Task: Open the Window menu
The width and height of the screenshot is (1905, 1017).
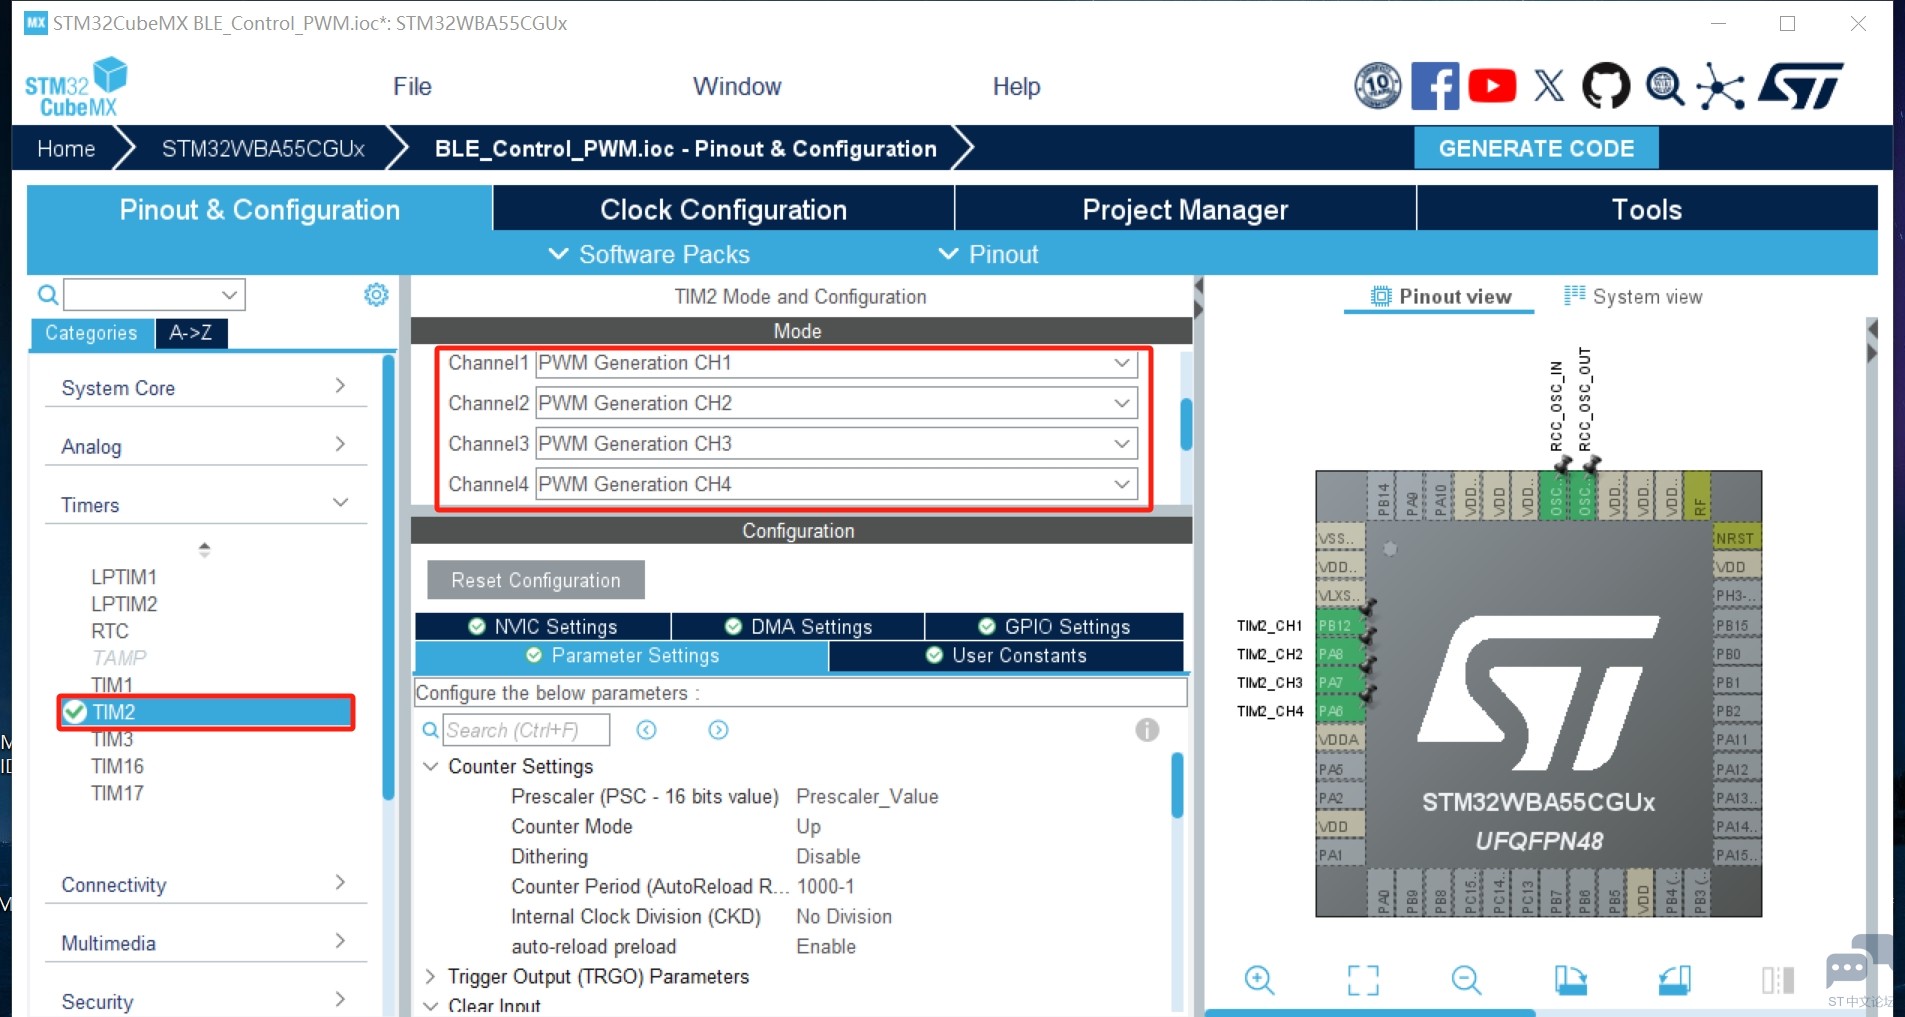Action: (x=737, y=86)
